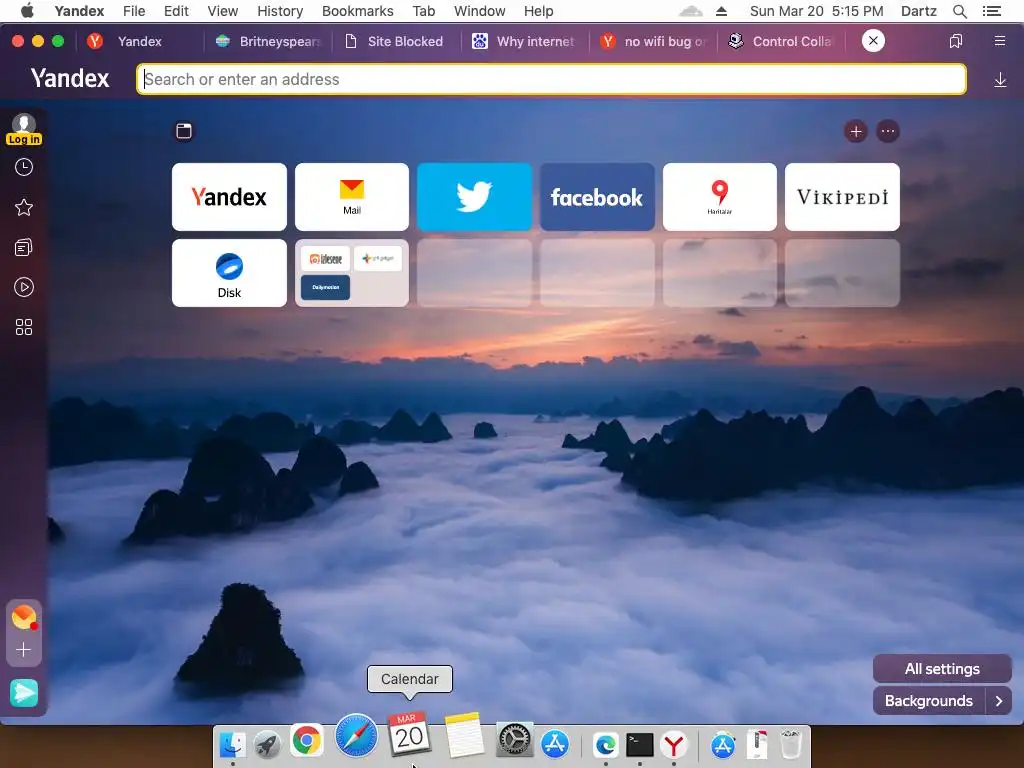This screenshot has width=1024, height=768.
Task: Focus the search or address field
Action: point(551,79)
